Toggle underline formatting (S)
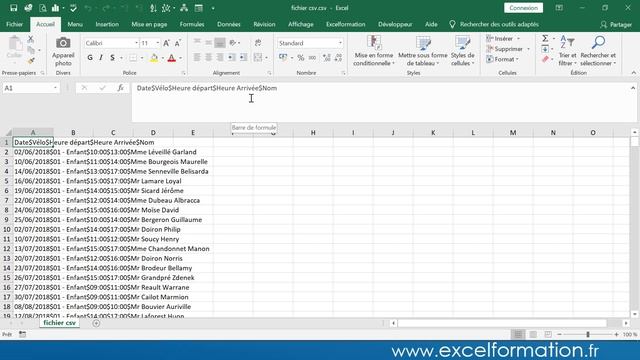 [112, 58]
